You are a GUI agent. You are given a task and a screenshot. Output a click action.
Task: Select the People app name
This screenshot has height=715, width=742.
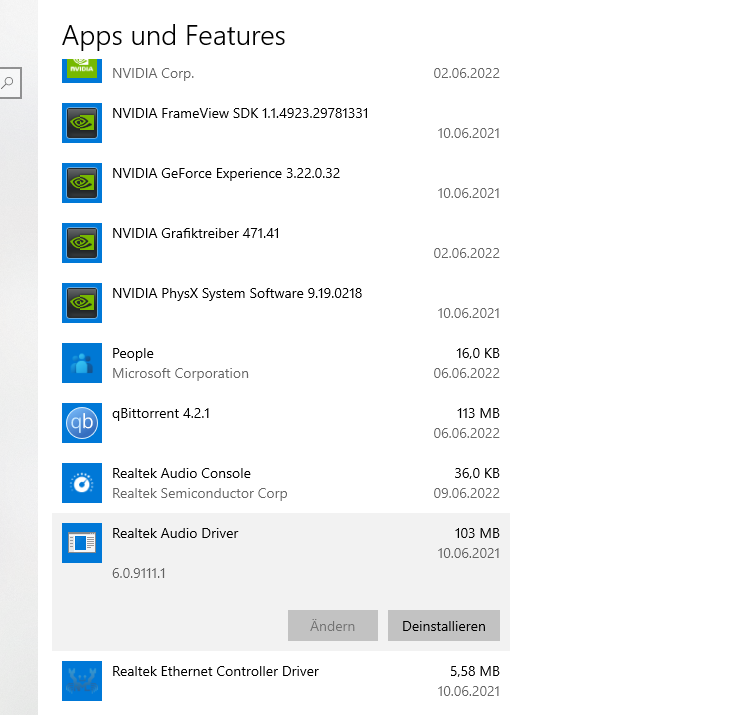click(x=133, y=353)
